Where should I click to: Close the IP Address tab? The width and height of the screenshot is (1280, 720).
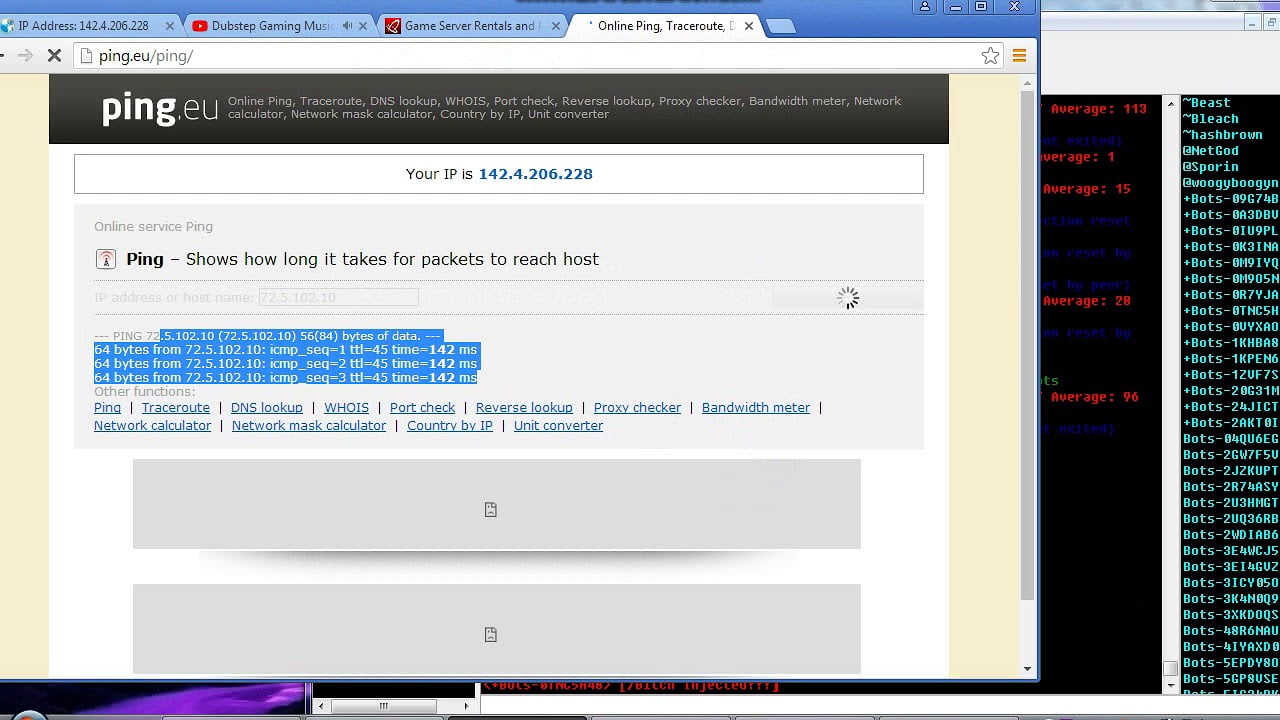169,26
